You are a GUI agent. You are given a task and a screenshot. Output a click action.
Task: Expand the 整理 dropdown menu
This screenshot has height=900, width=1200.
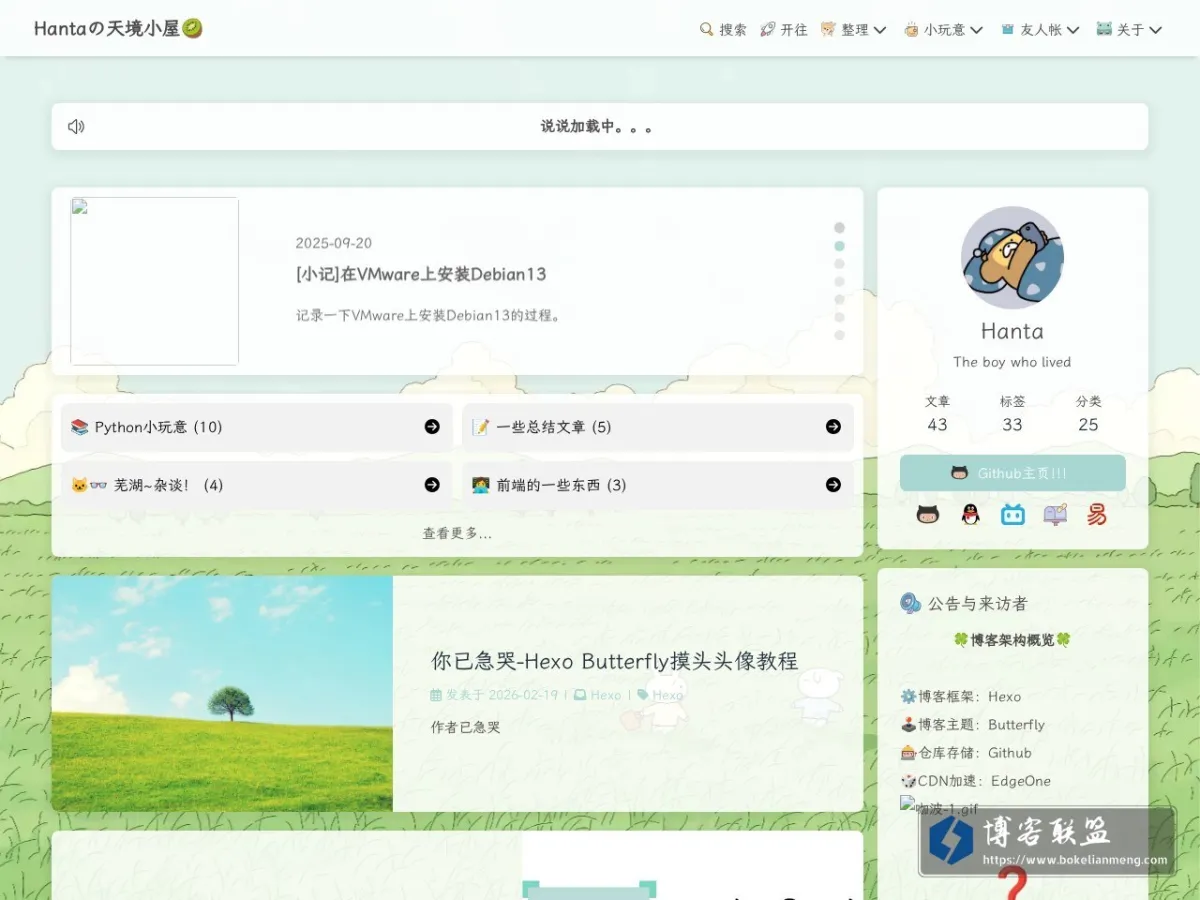853,30
